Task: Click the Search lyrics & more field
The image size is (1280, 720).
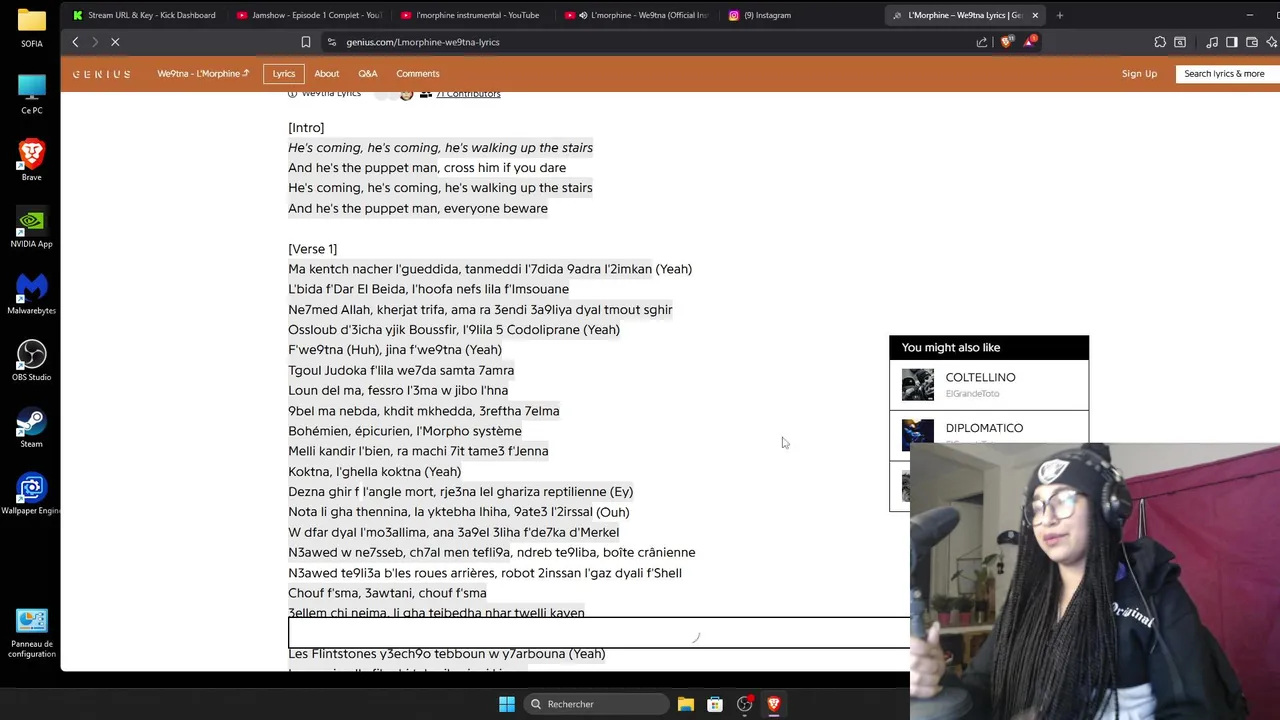Action: pyautogui.click(x=1227, y=73)
